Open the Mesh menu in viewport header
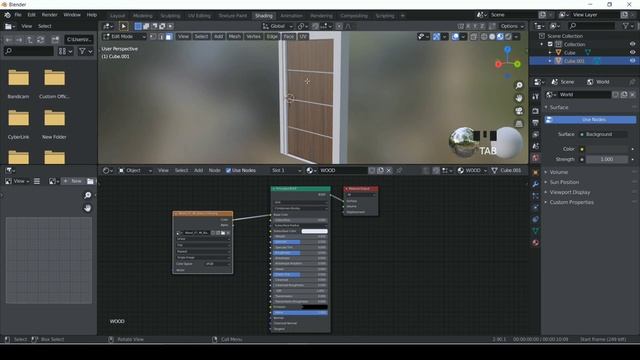 235,36
